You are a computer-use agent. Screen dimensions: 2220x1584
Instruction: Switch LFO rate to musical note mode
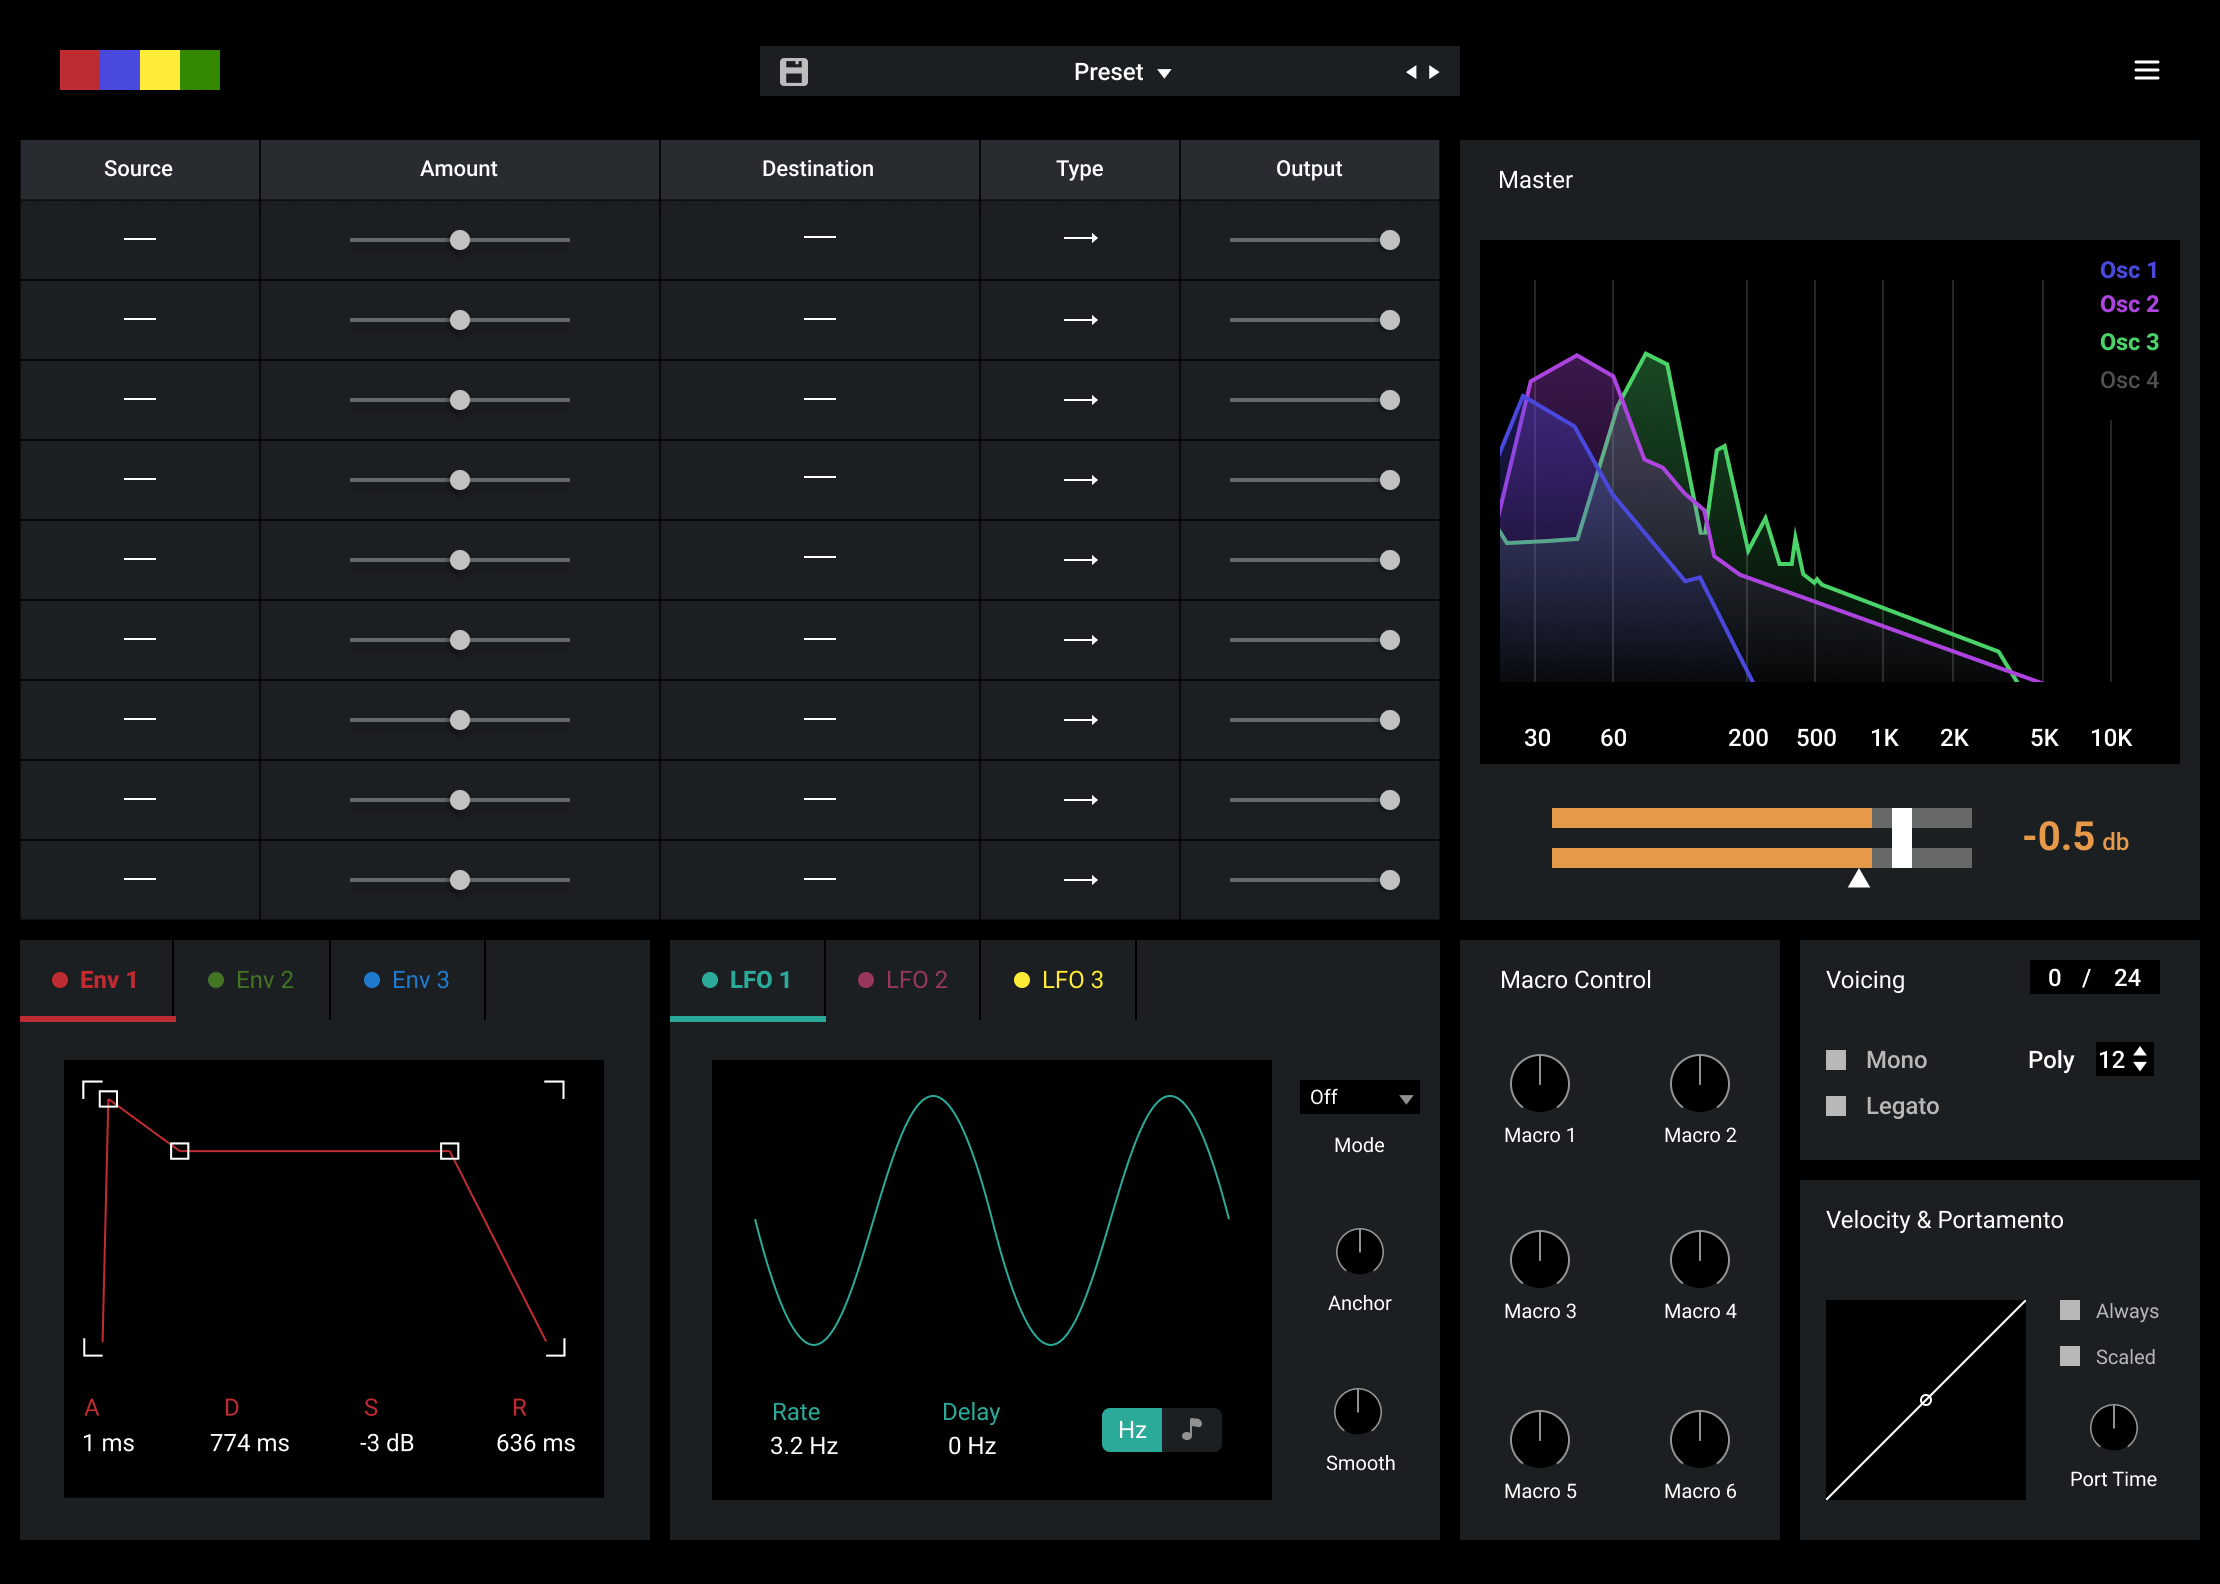(1191, 1429)
